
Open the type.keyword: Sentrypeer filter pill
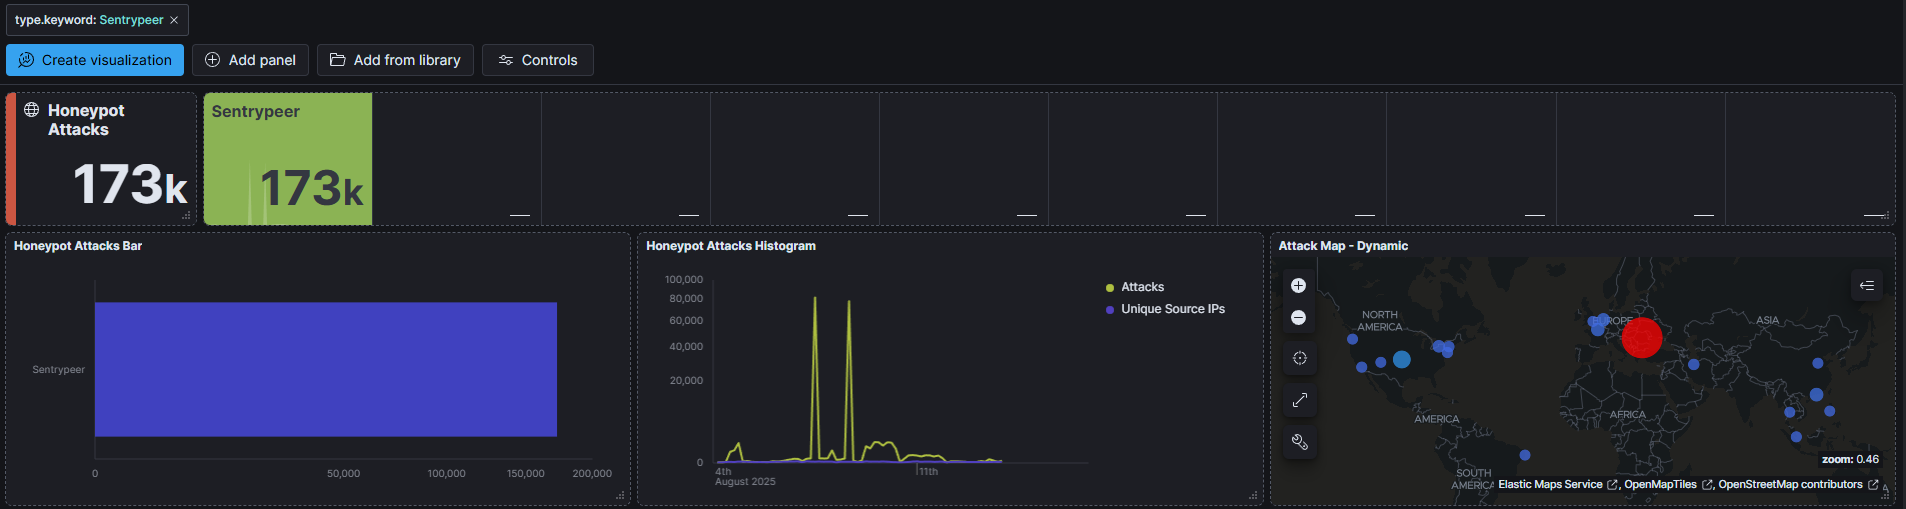[89, 20]
